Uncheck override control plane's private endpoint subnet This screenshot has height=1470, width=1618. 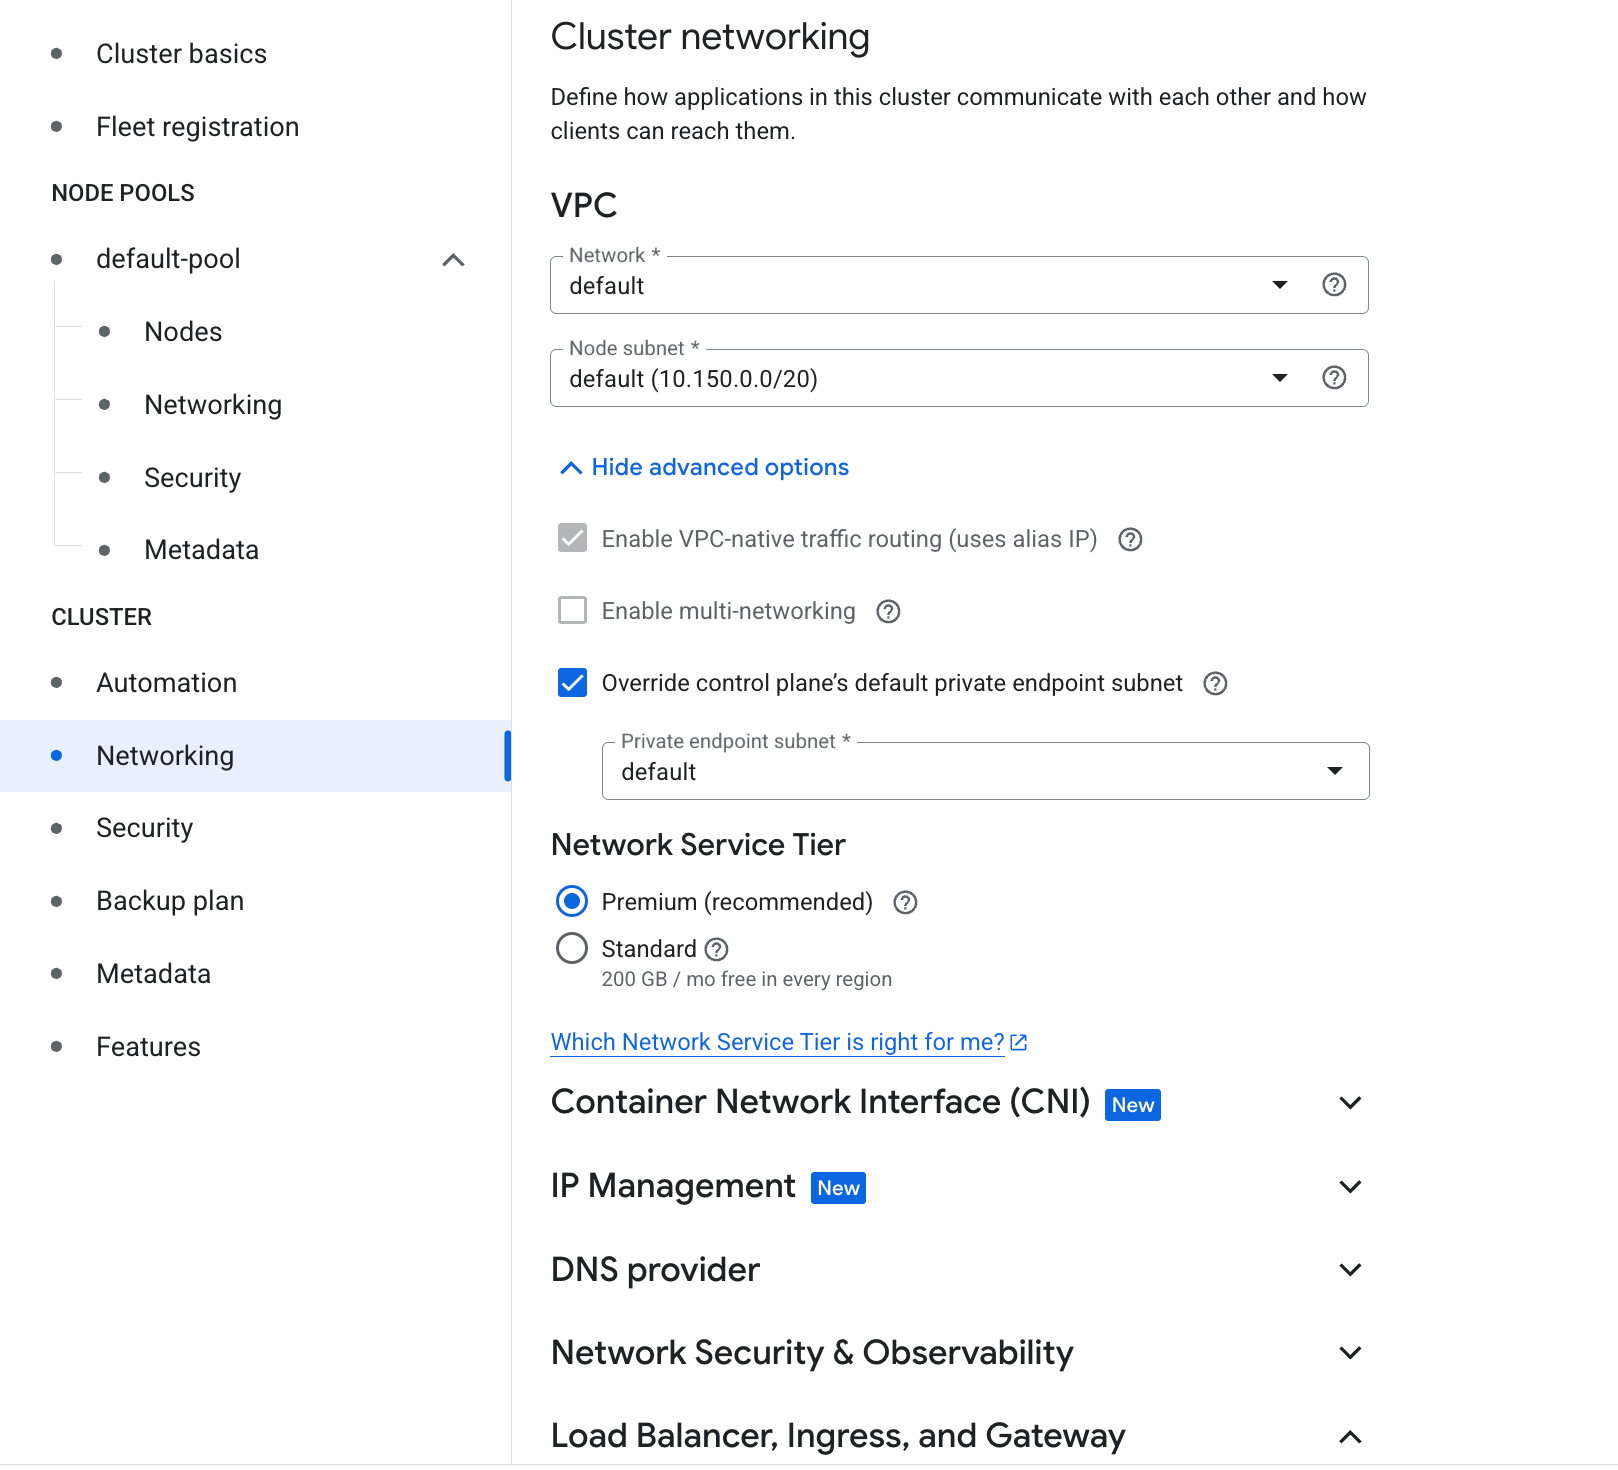pos(571,683)
